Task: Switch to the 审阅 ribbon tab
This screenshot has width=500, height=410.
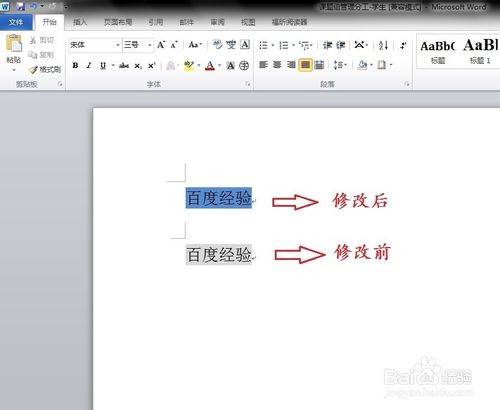Action: tap(217, 22)
